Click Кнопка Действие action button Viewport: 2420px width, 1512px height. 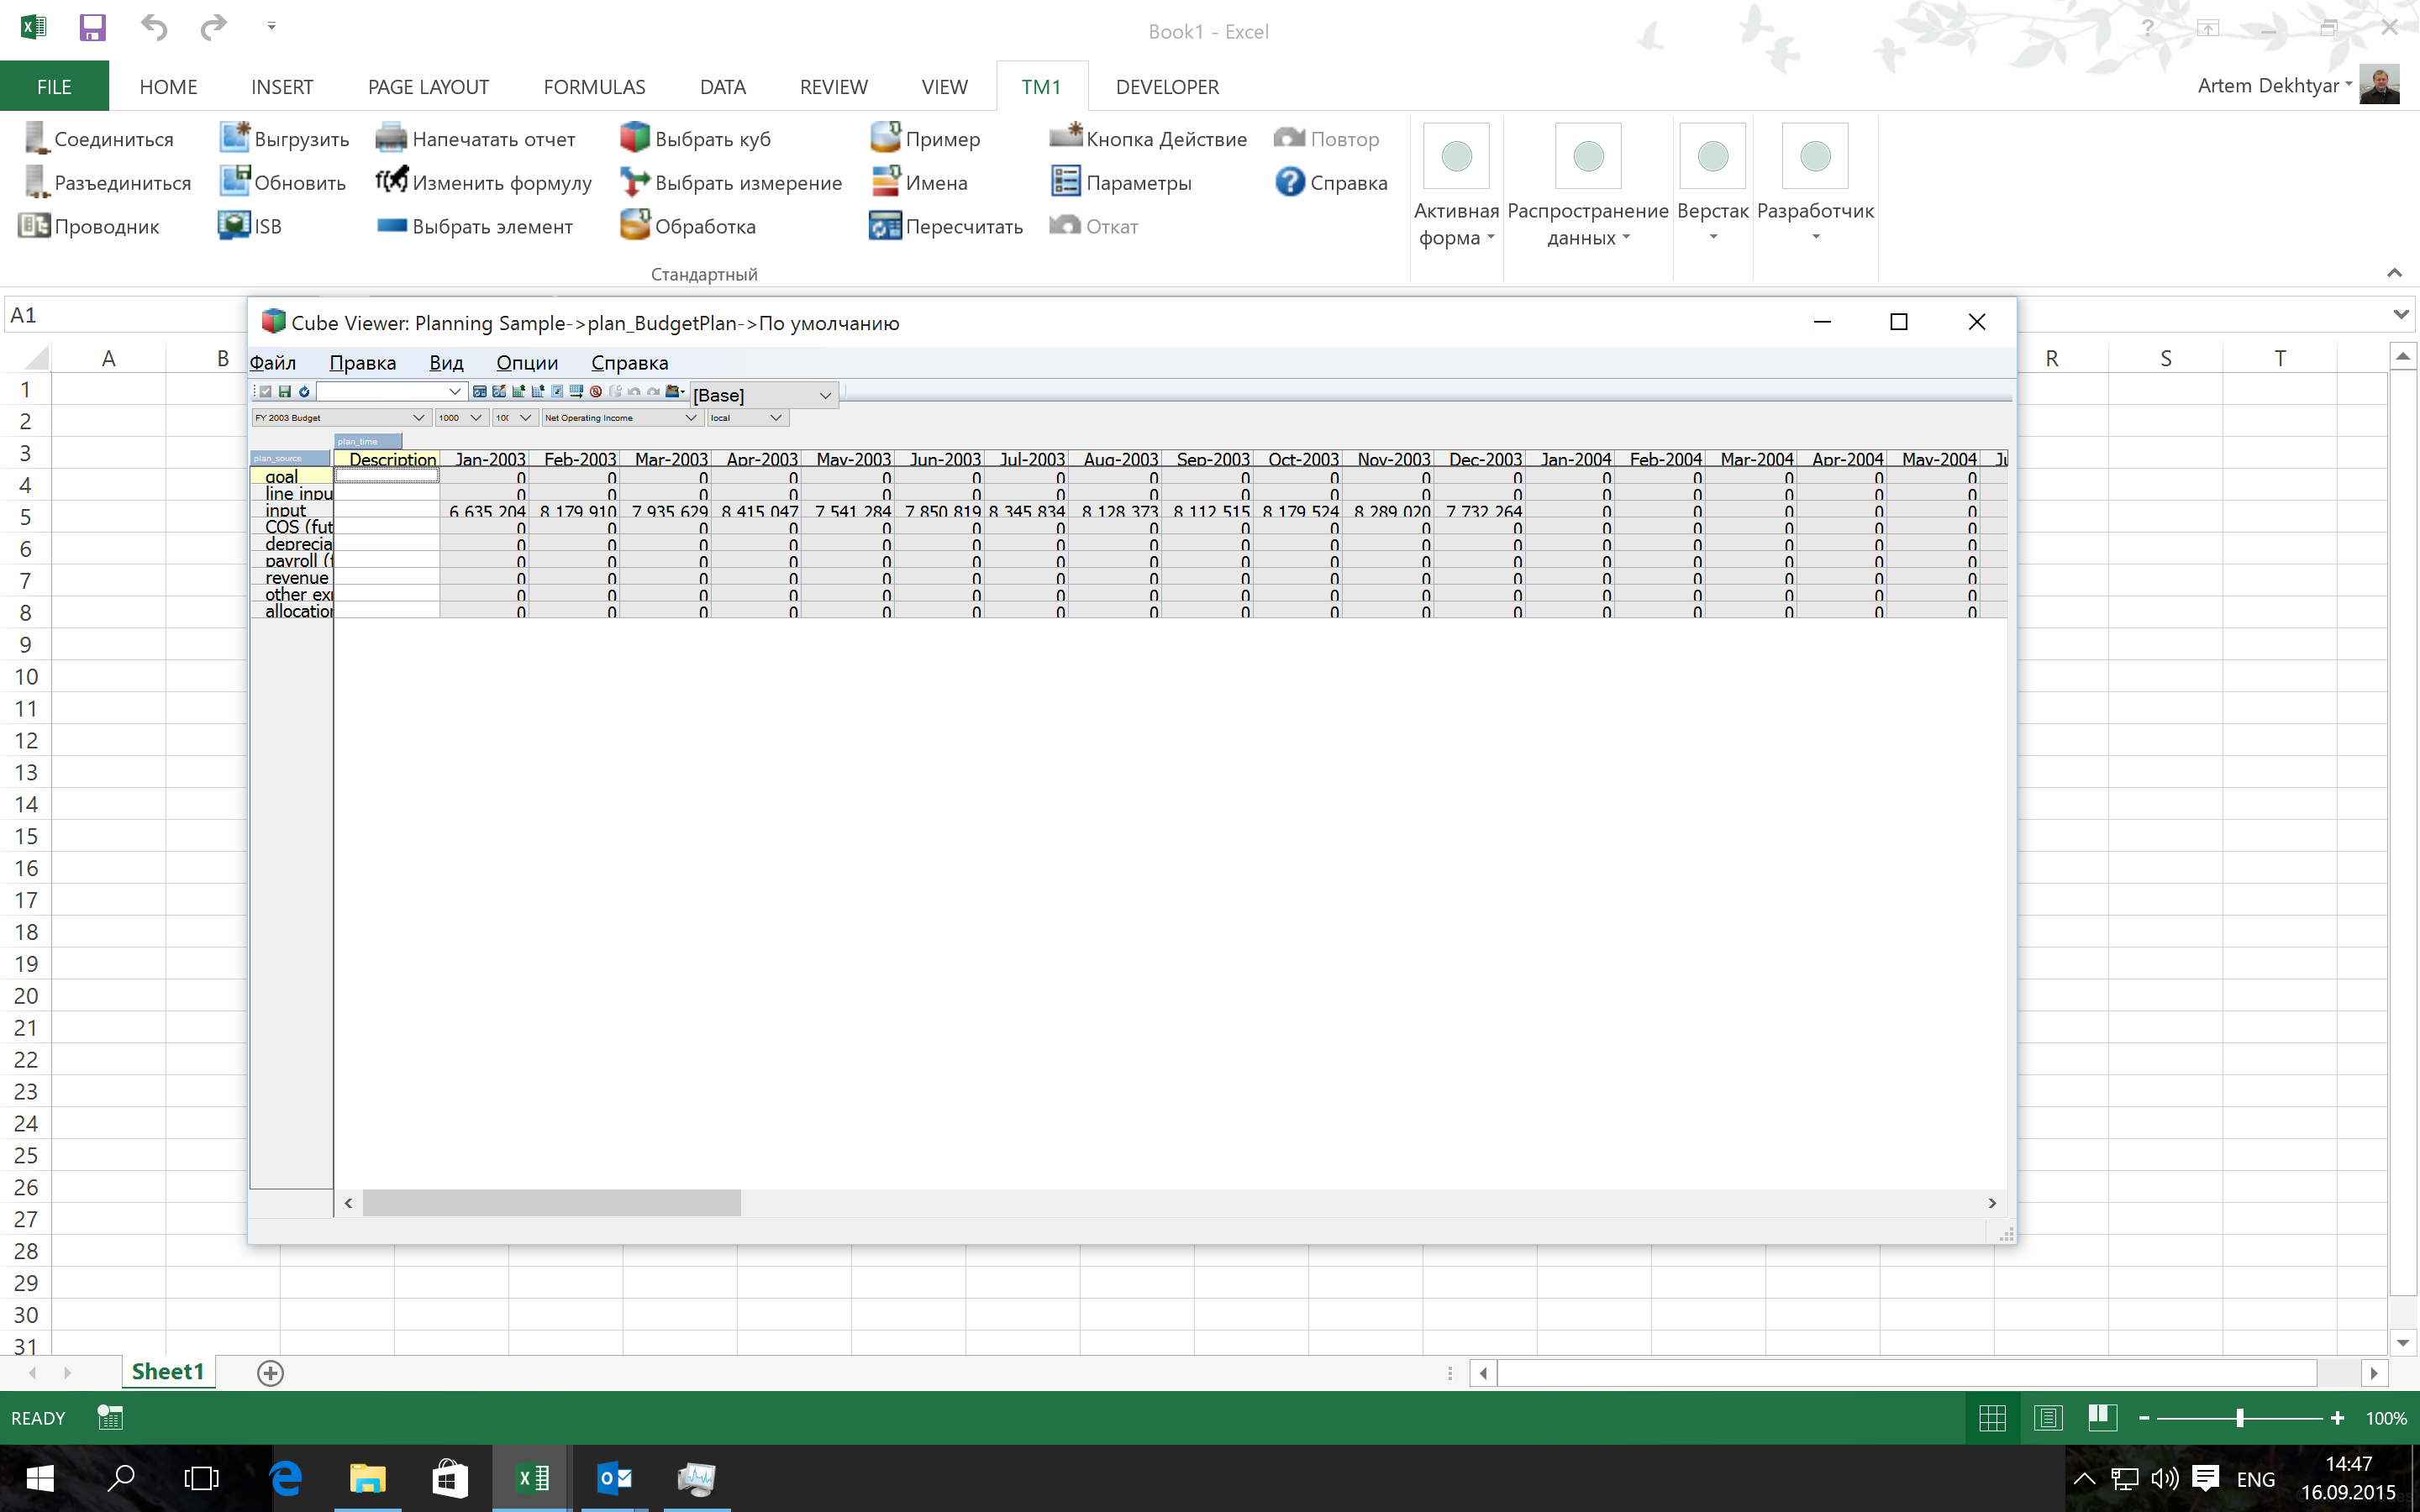pos(1148,138)
